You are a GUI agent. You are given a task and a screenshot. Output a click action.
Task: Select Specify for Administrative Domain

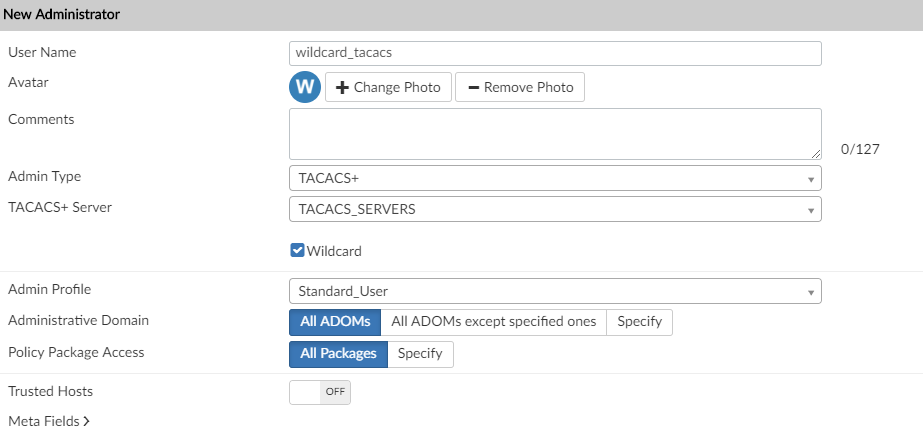tap(639, 322)
